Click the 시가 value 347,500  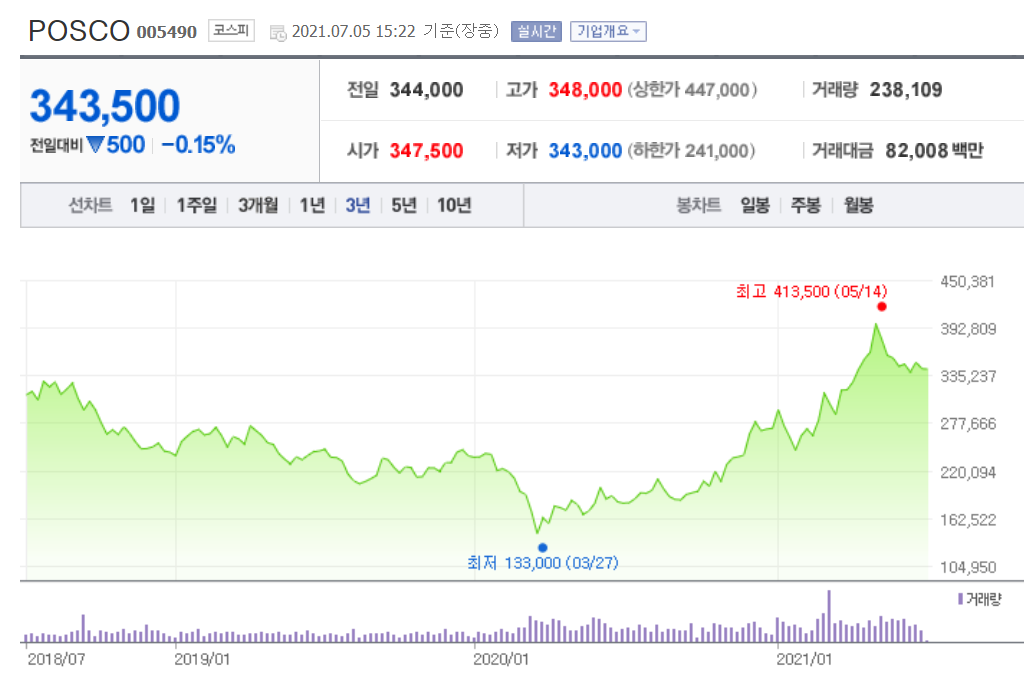point(426,151)
